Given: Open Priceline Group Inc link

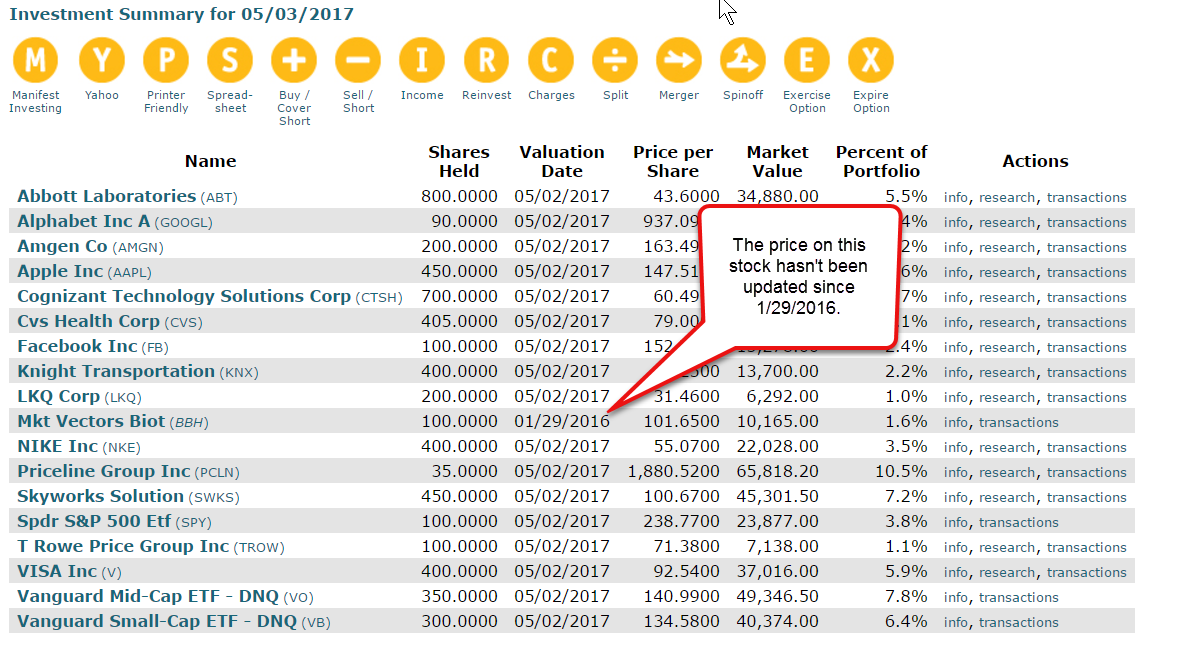Looking at the screenshot, I should click(104, 471).
